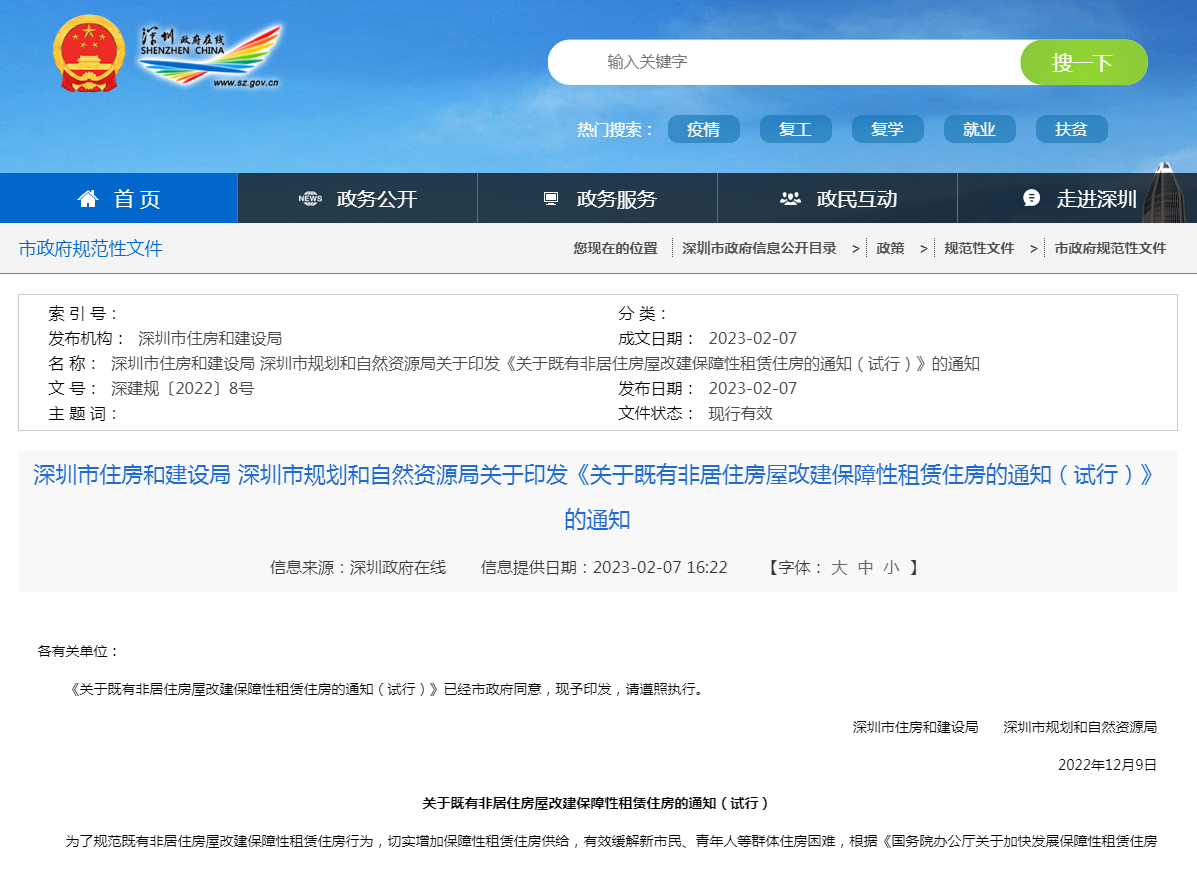Click the news icon beside 政务公开
This screenshot has width=1197, height=871.
pyautogui.click(x=310, y=199)
